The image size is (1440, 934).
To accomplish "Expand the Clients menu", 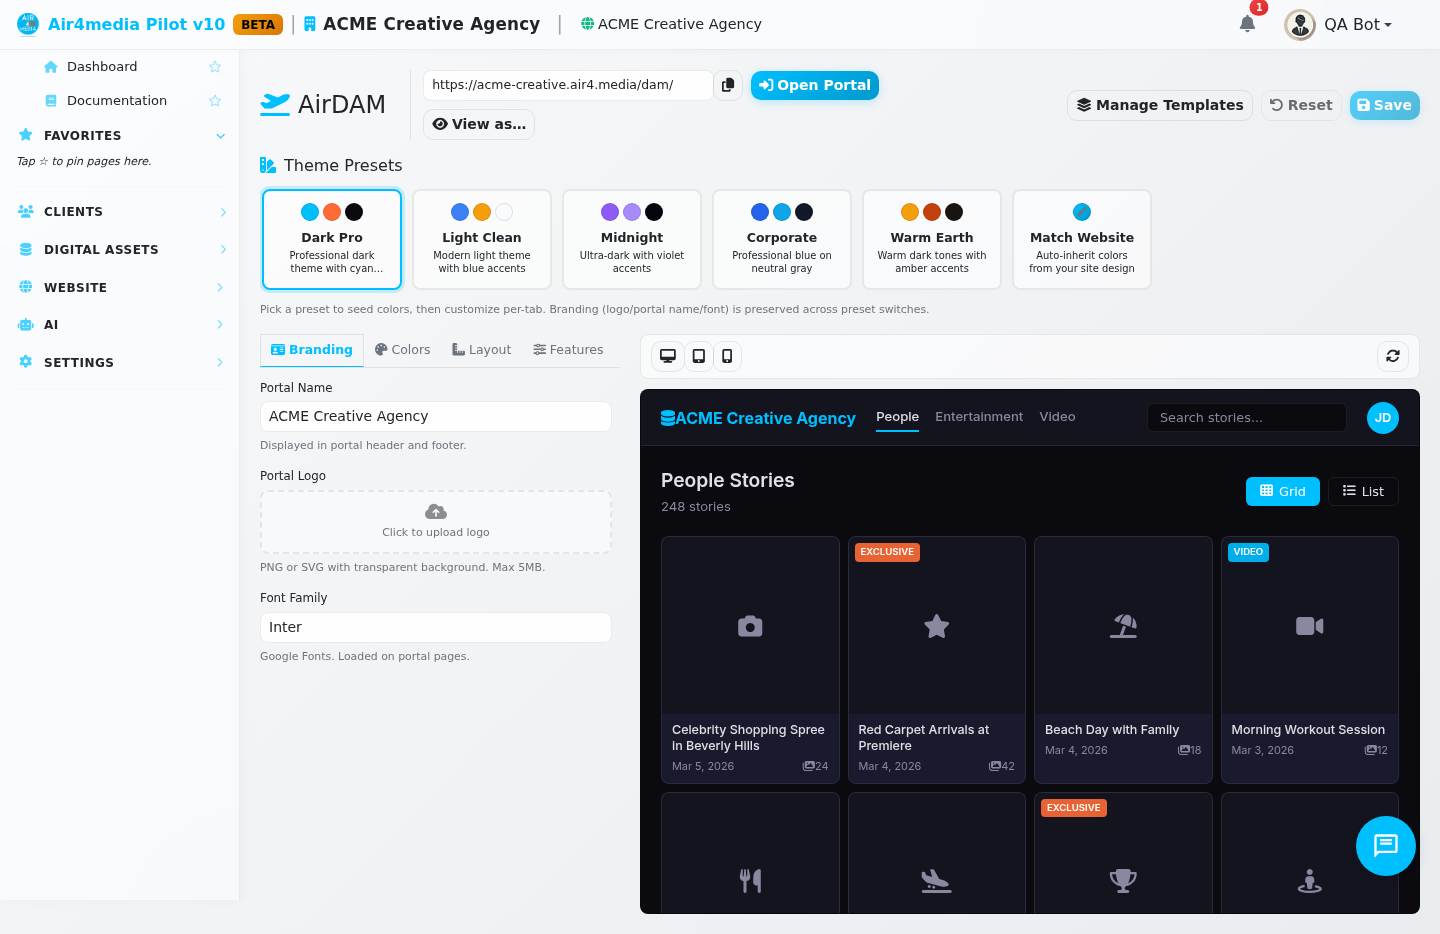I will (x=120, y=212).
